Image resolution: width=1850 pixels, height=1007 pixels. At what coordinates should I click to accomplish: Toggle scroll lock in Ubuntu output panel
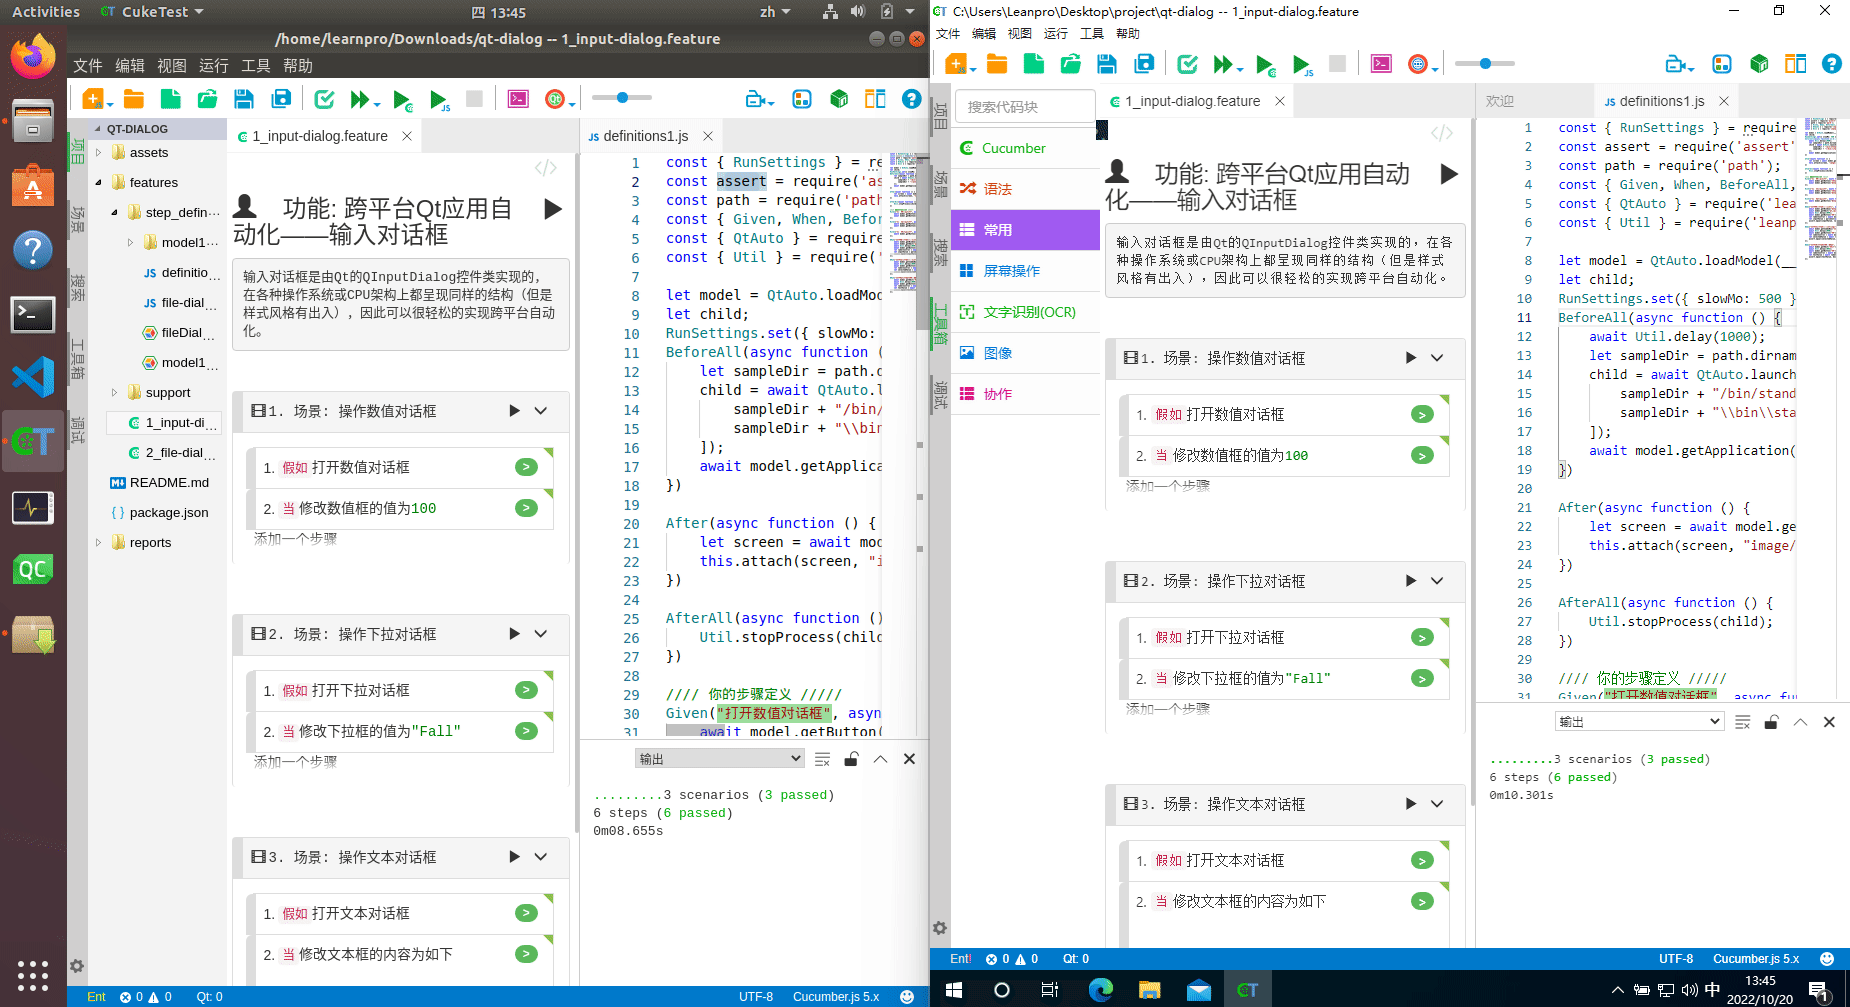point(851,759)
